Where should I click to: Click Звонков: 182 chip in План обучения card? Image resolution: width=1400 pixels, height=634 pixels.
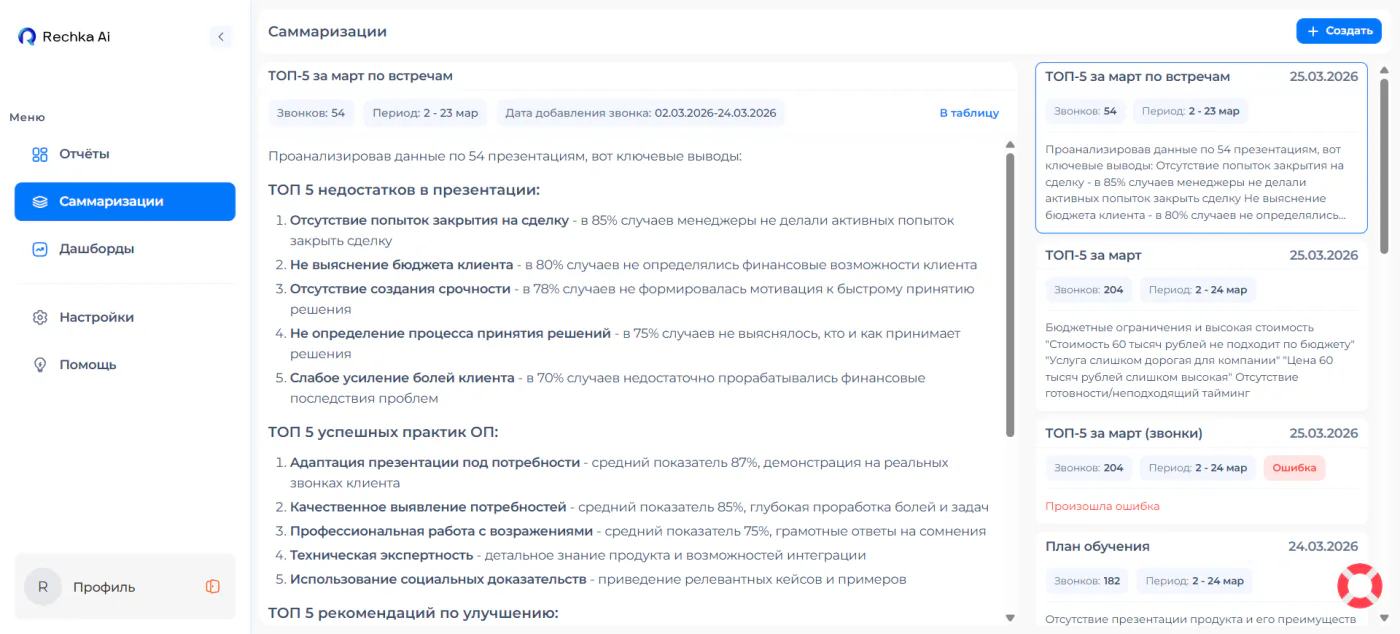[1087, 581]
